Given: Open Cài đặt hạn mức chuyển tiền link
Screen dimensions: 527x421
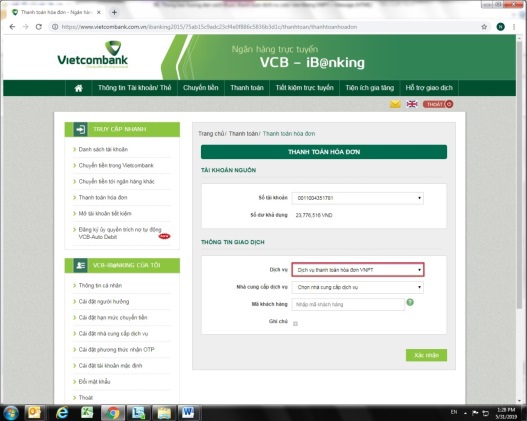Looking at the screenshot, I should 113,318.
